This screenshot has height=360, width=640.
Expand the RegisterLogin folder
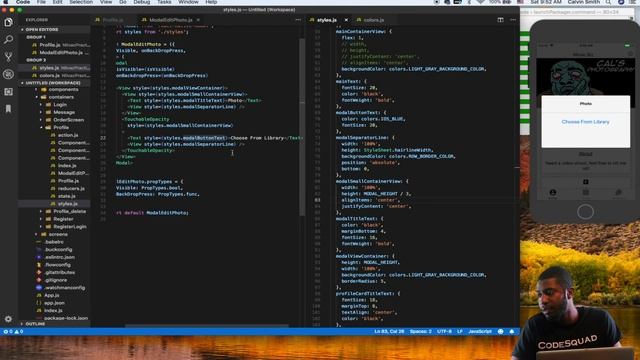click(x=69, y=227)
